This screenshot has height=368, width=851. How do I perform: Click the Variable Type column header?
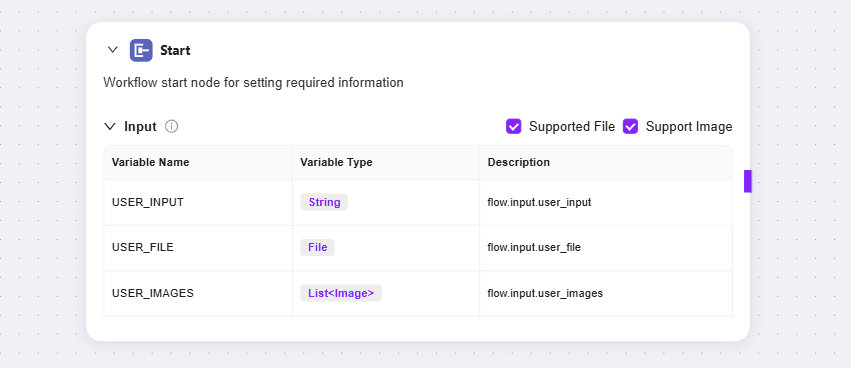pyautogui.click(x=336, y=162)
